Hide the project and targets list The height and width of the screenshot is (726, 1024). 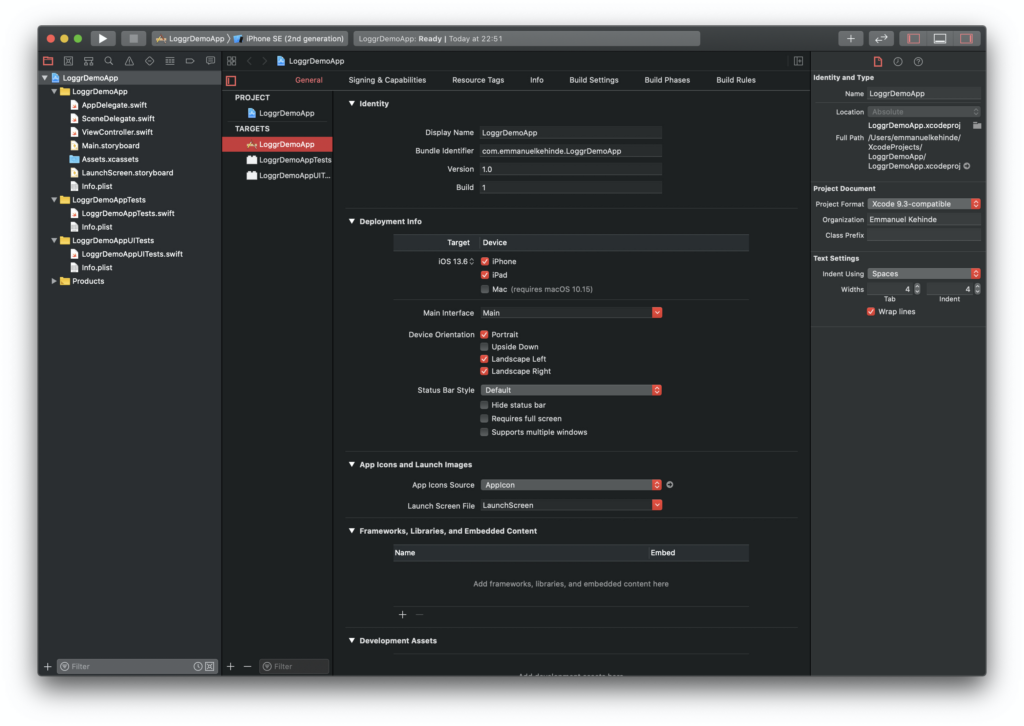click(231, 80)
